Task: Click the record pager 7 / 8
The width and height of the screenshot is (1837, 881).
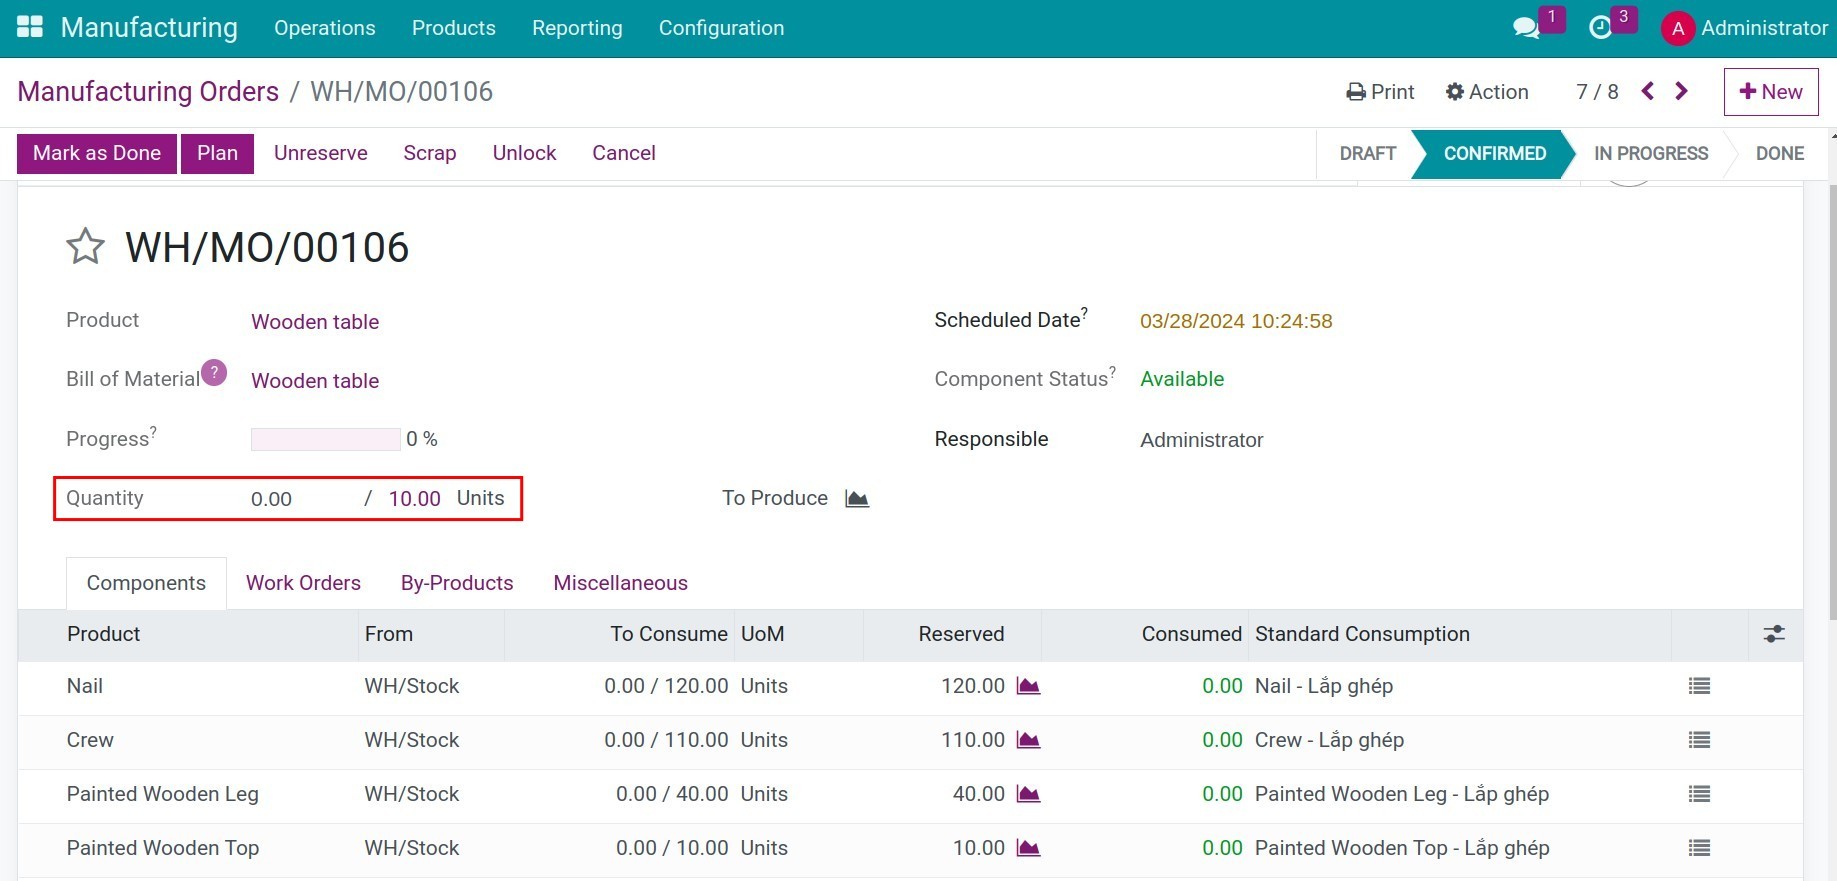Action: [x=1597, y=92]
